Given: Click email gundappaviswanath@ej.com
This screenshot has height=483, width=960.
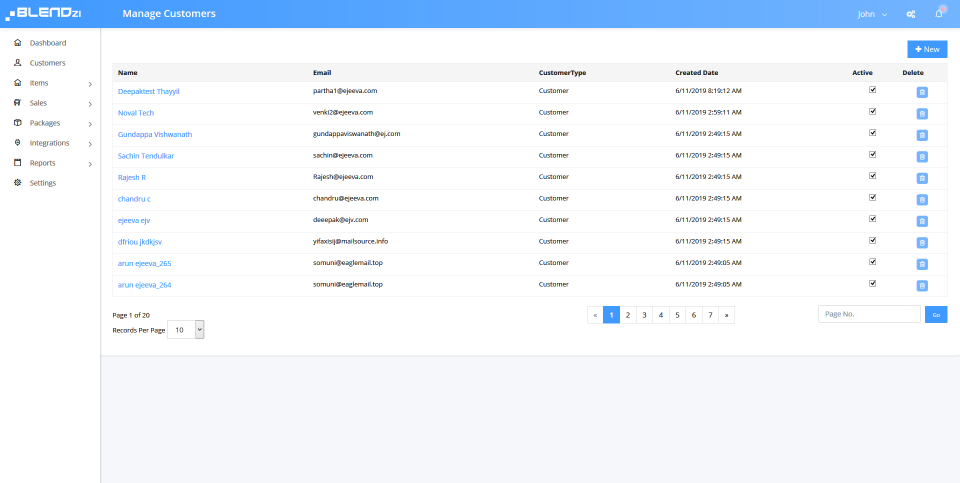Looking at the screenshot, I should pos(356,133).
